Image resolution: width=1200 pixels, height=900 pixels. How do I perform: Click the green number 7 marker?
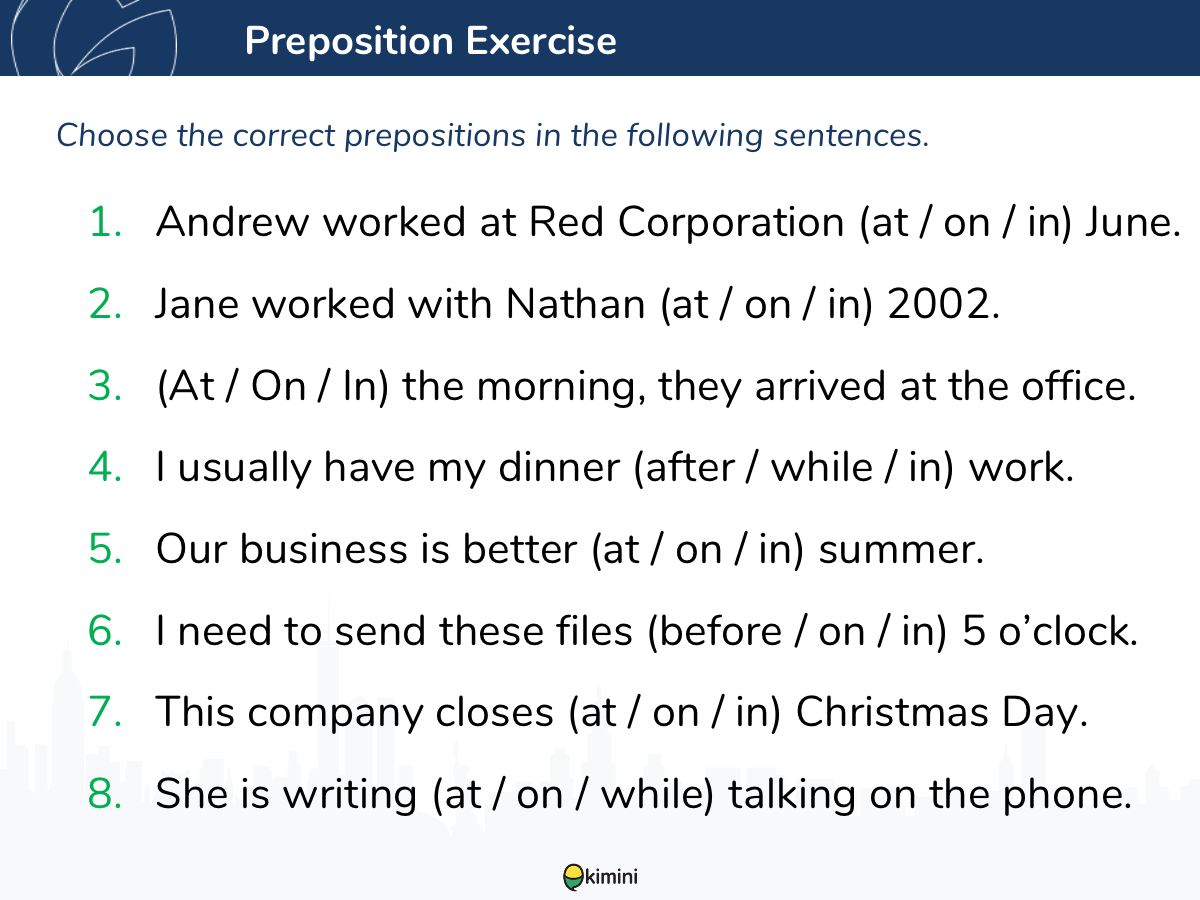click(x=105, y=714)
